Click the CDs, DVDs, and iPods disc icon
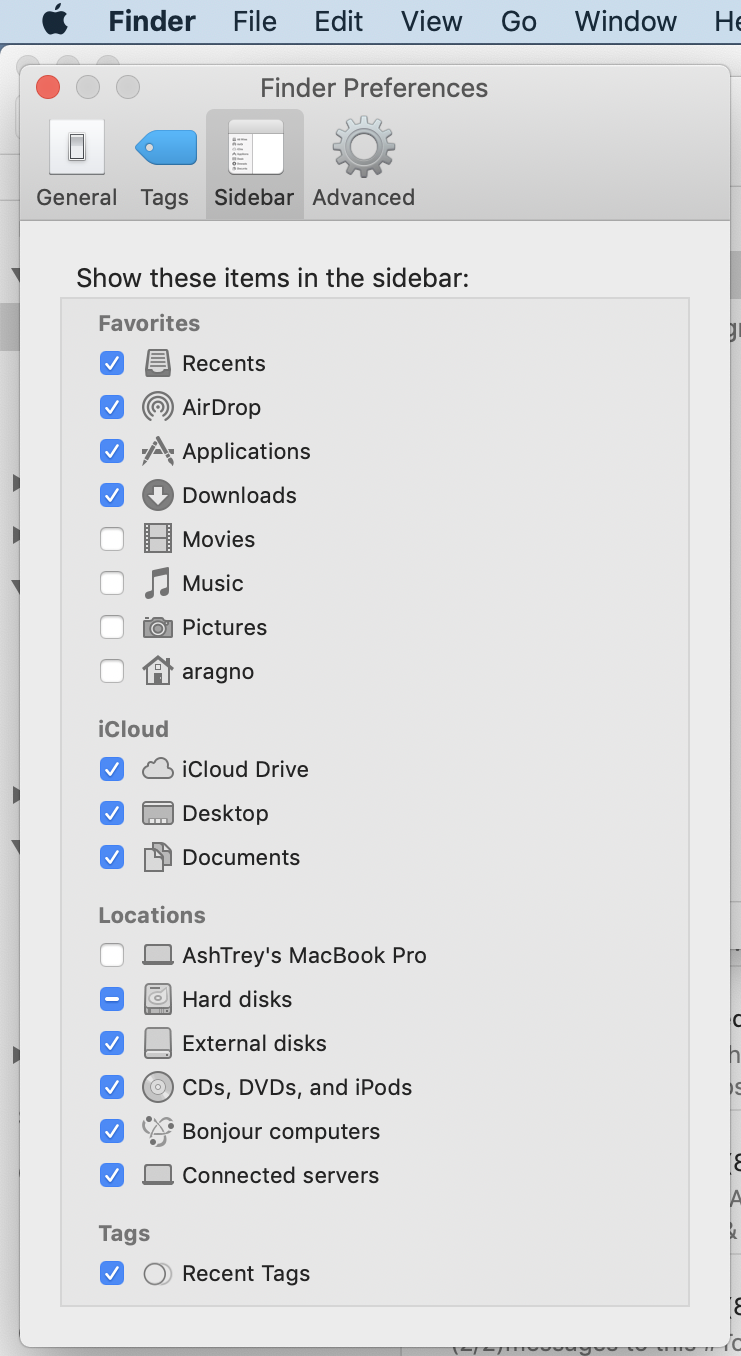 pos(158,1087)
